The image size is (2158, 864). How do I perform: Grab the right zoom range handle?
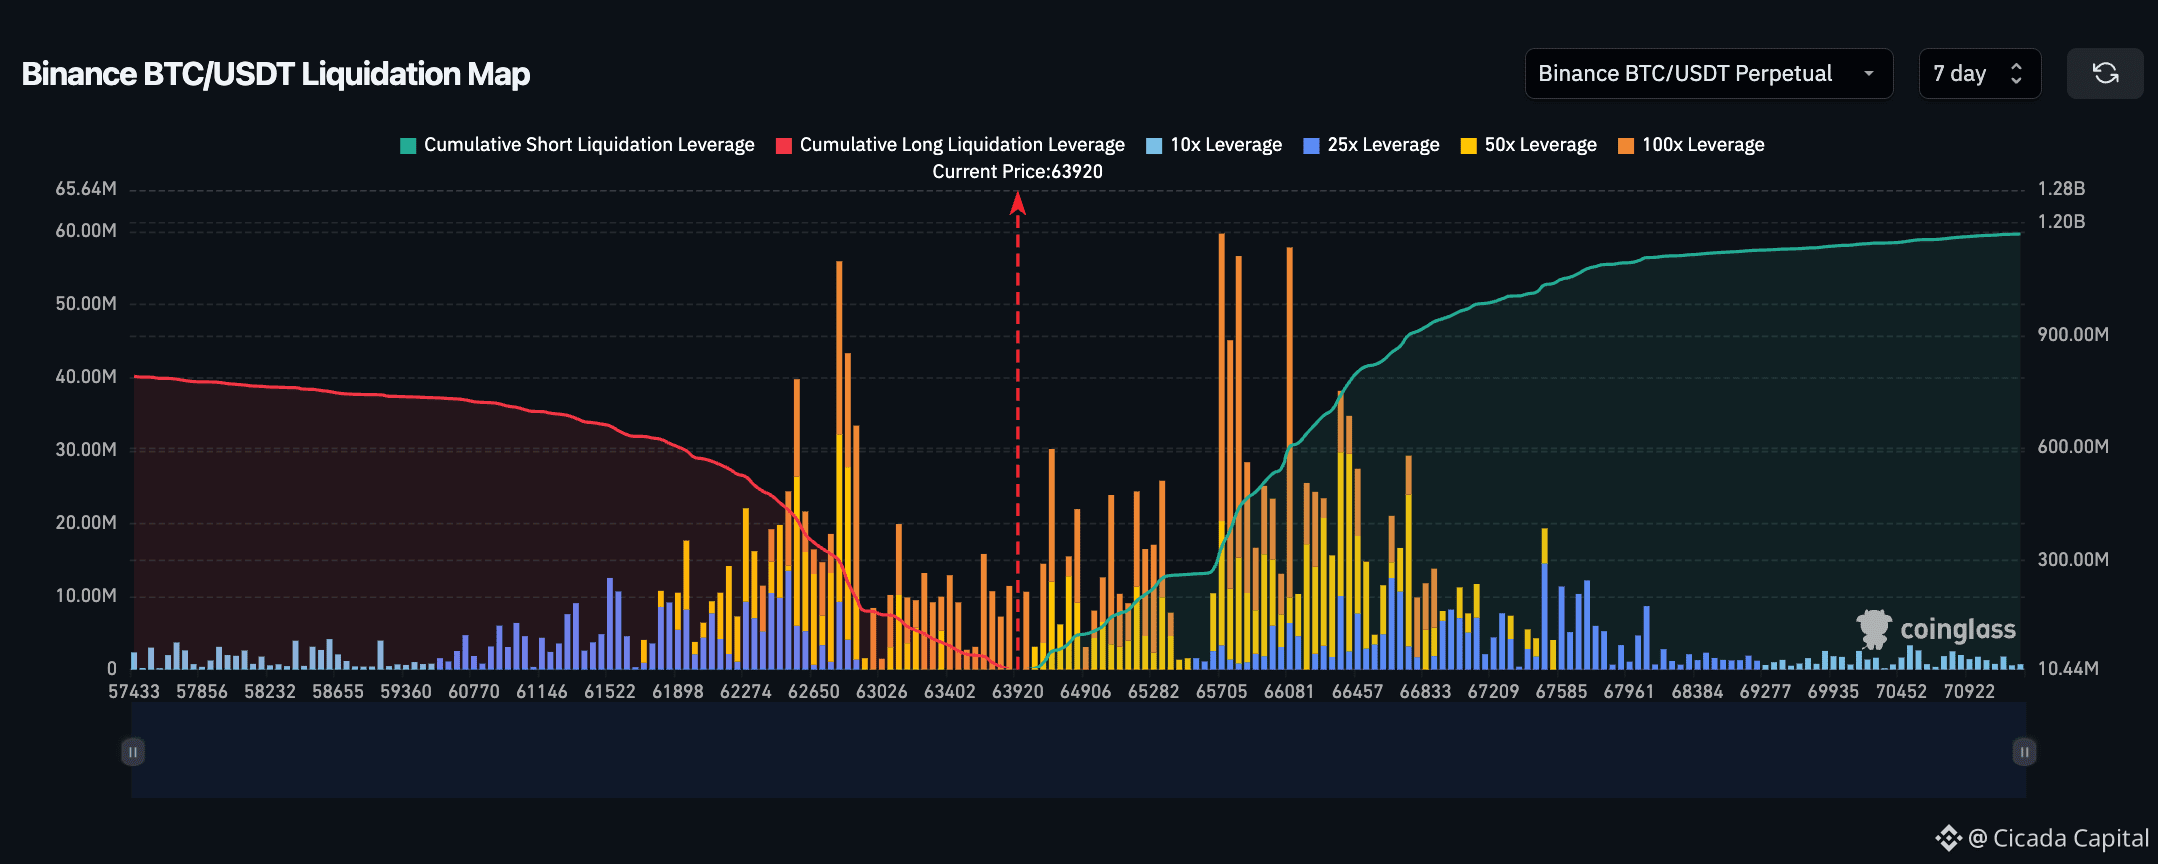[2024, 751]
